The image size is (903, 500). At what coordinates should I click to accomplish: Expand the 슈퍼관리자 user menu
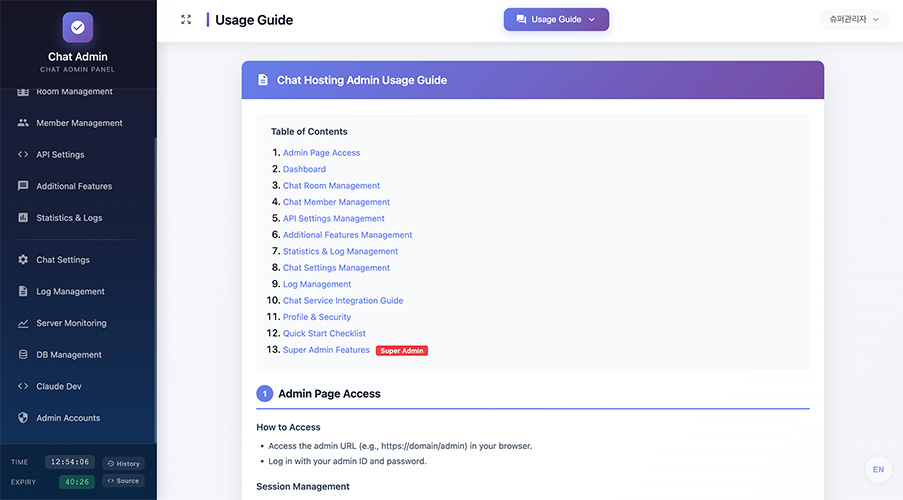coord(854,19)
